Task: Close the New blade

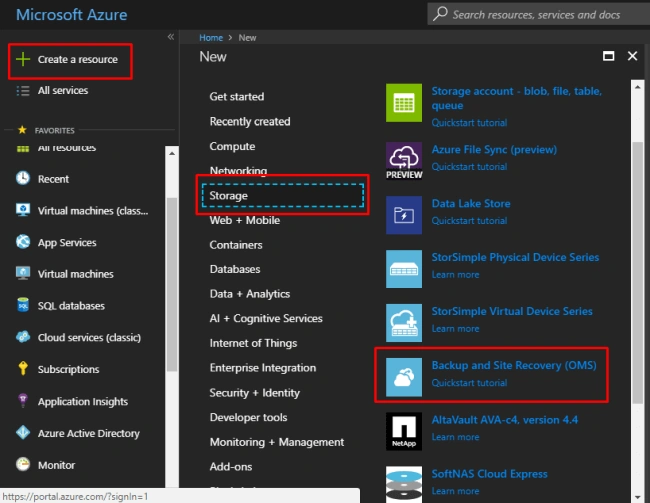Action: [632, 56]
